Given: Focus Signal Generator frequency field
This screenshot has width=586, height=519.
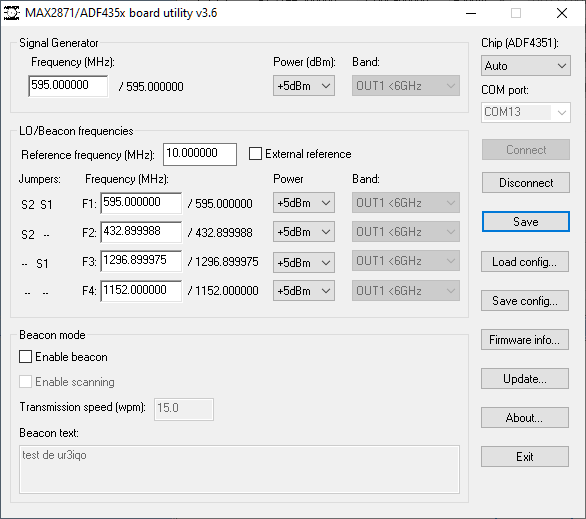Looking at the screenshot, I should 68,86.
